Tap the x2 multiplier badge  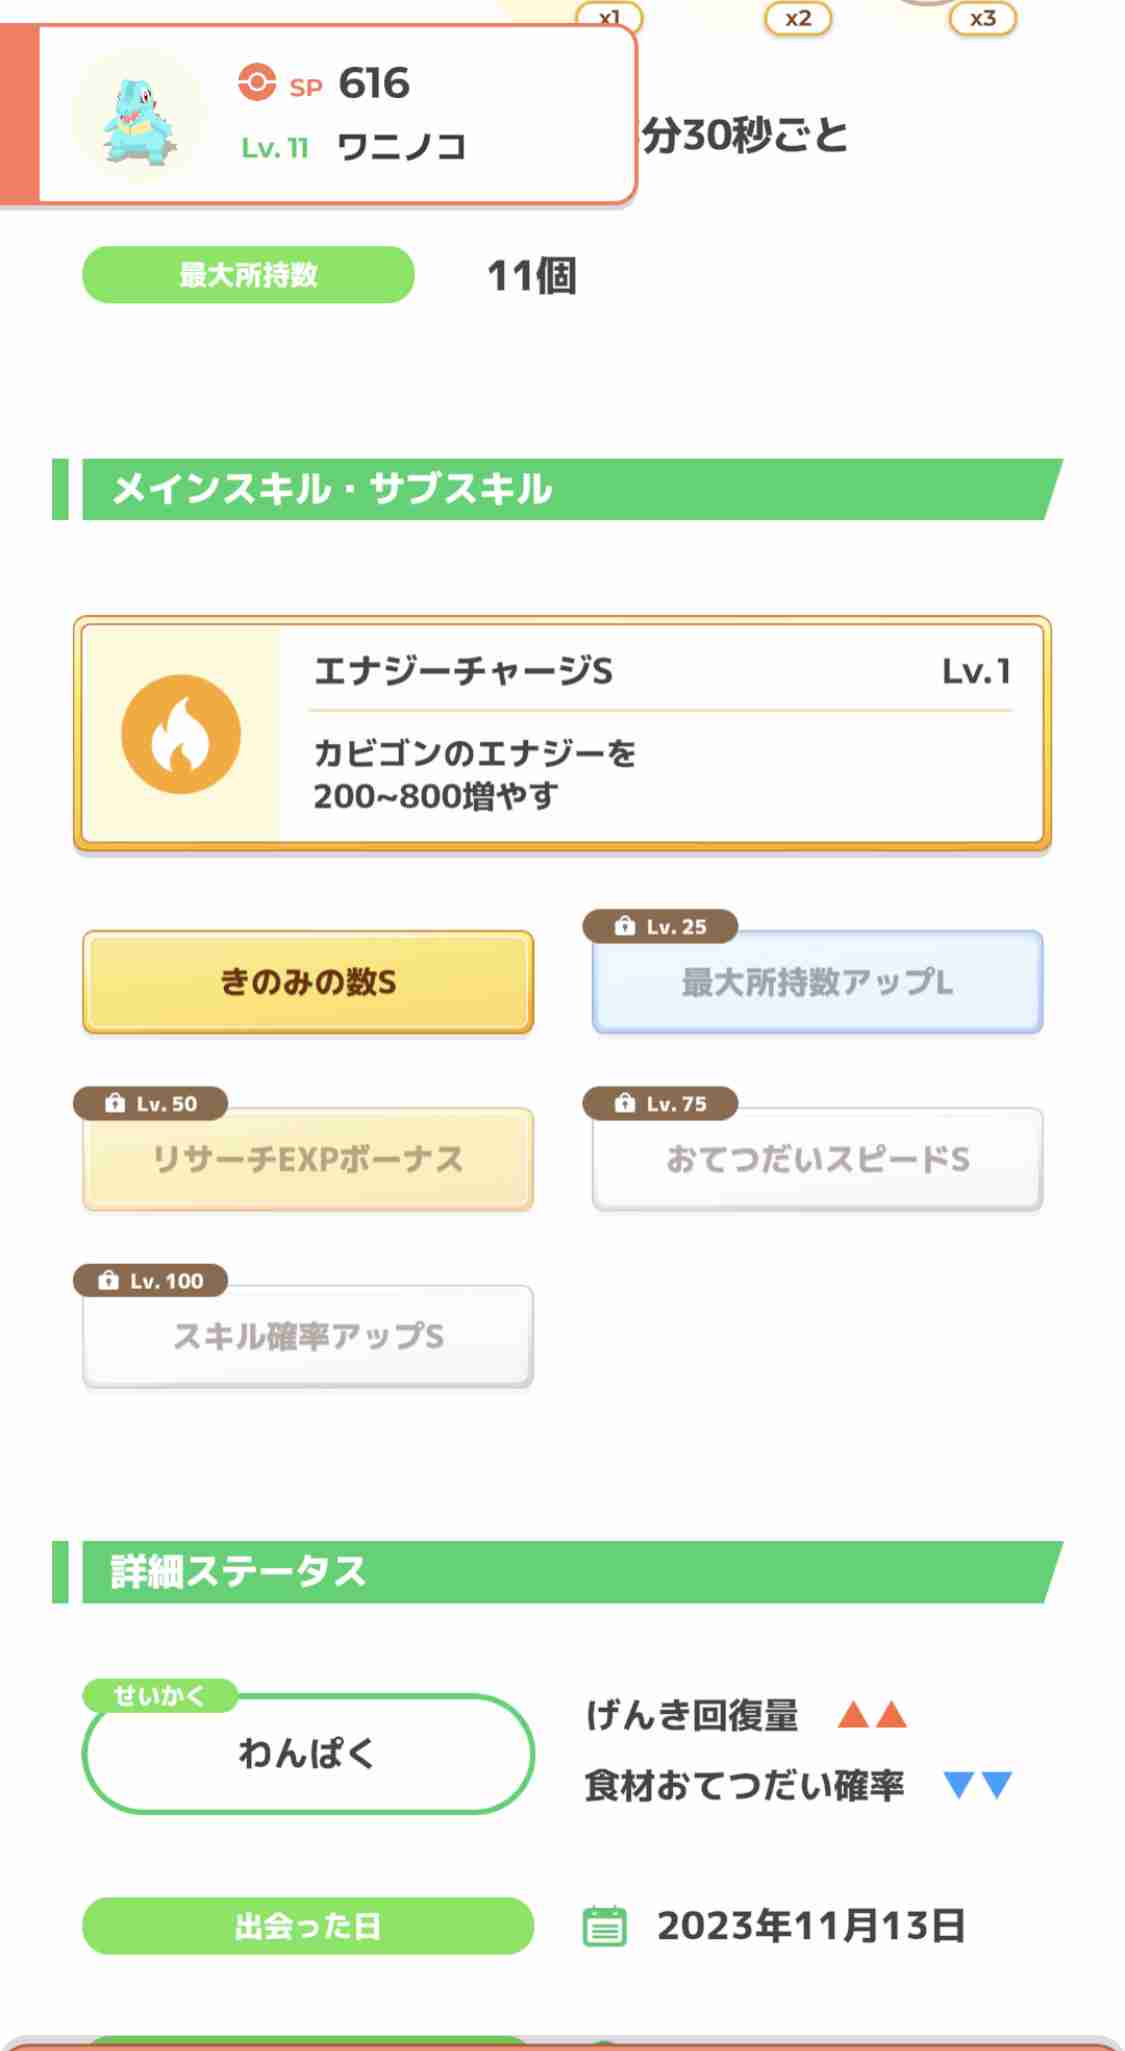click(798, 18)
